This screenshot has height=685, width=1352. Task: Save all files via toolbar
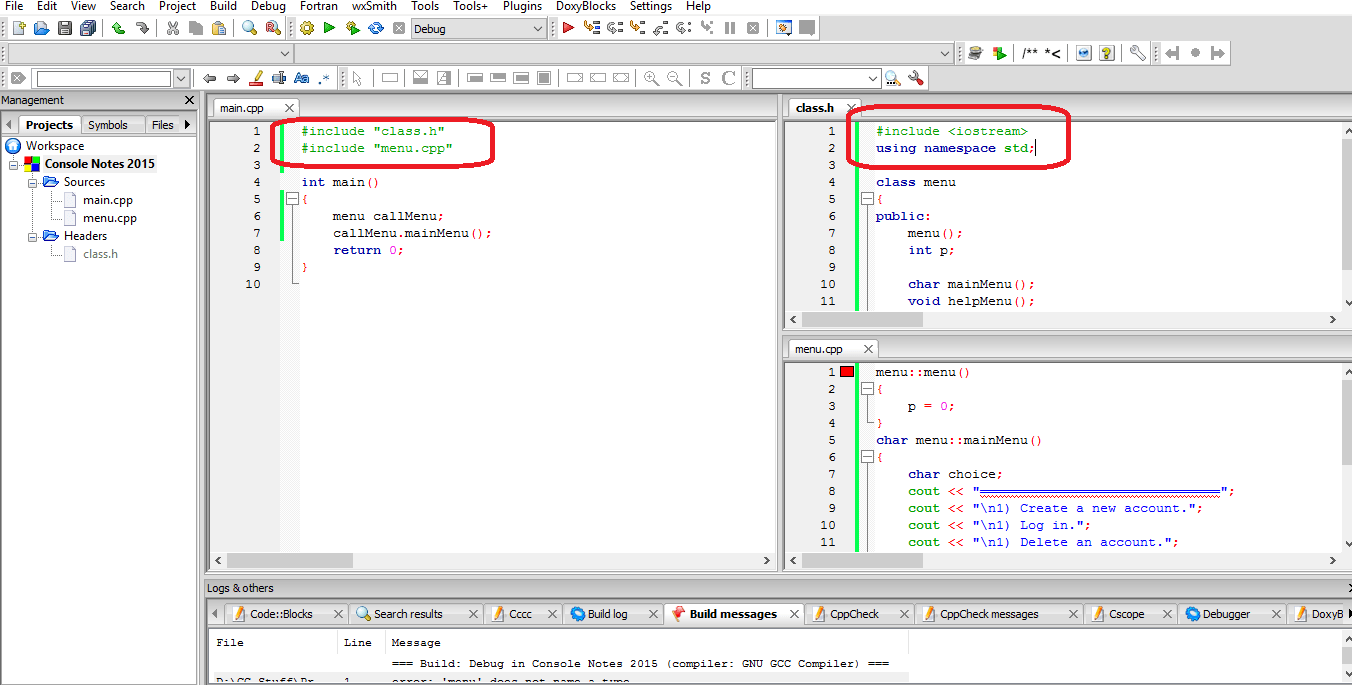pos(88,28)
